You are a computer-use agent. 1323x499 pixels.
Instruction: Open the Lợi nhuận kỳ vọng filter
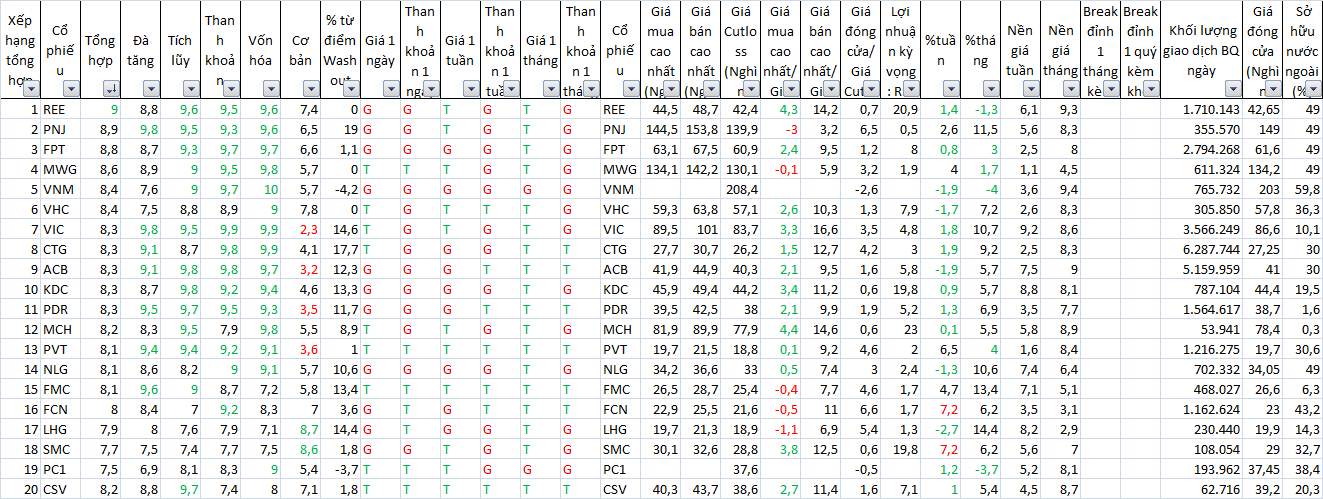tap(911, 90)
